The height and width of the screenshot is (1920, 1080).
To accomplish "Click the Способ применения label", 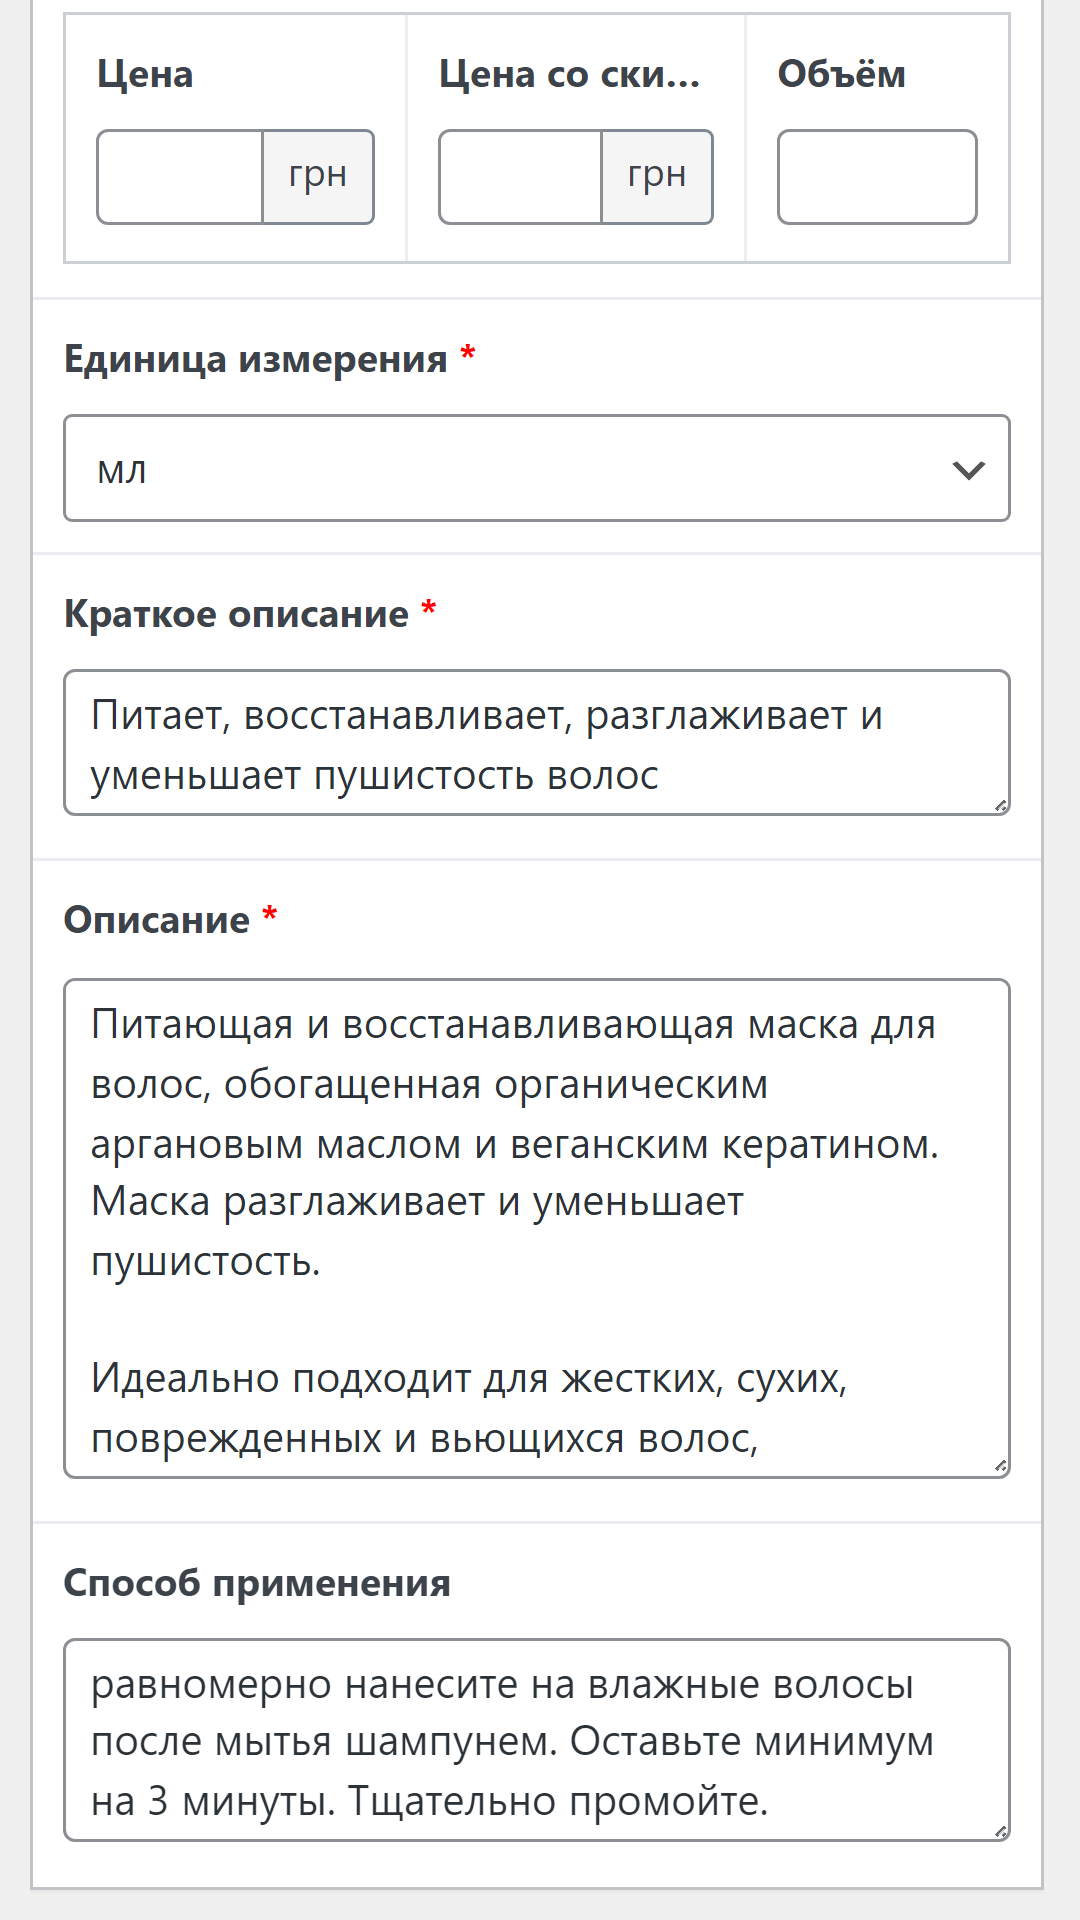I will click(257, 1583).
